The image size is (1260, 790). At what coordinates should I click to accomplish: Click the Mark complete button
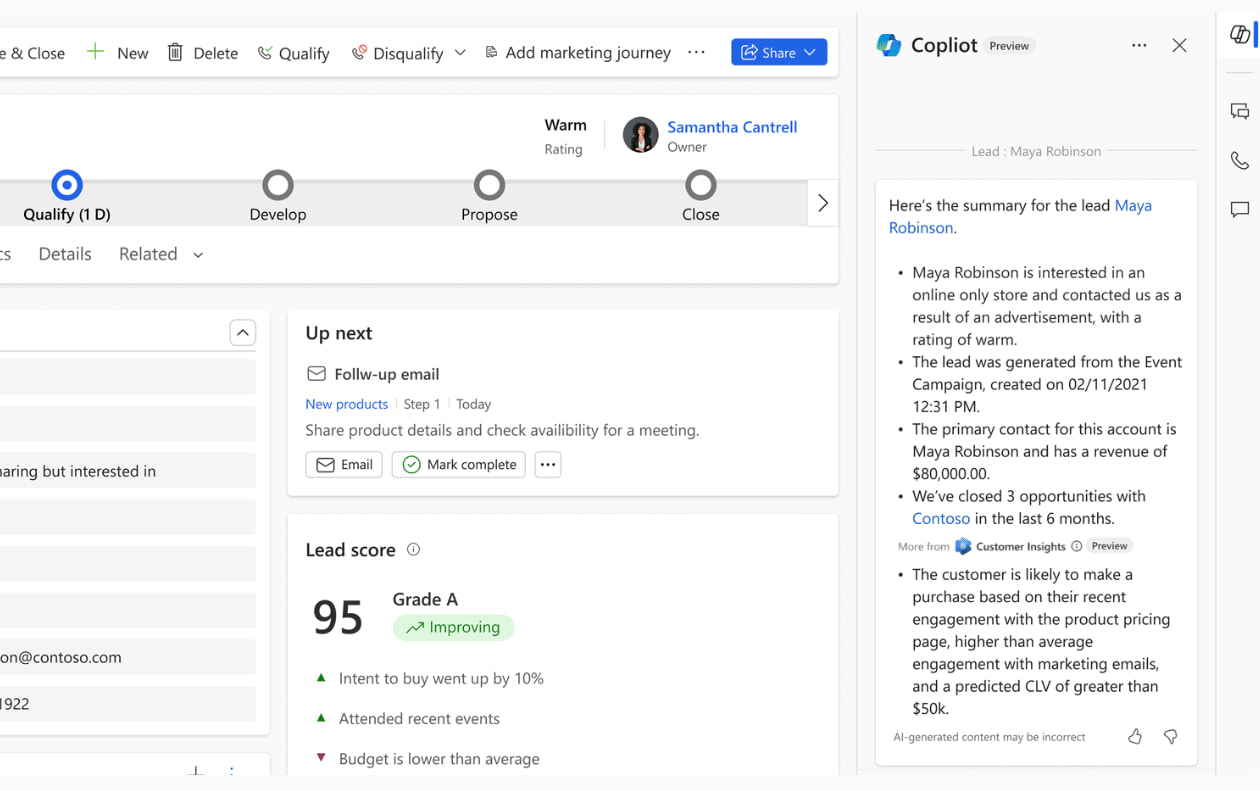click(x=459, y=465)
